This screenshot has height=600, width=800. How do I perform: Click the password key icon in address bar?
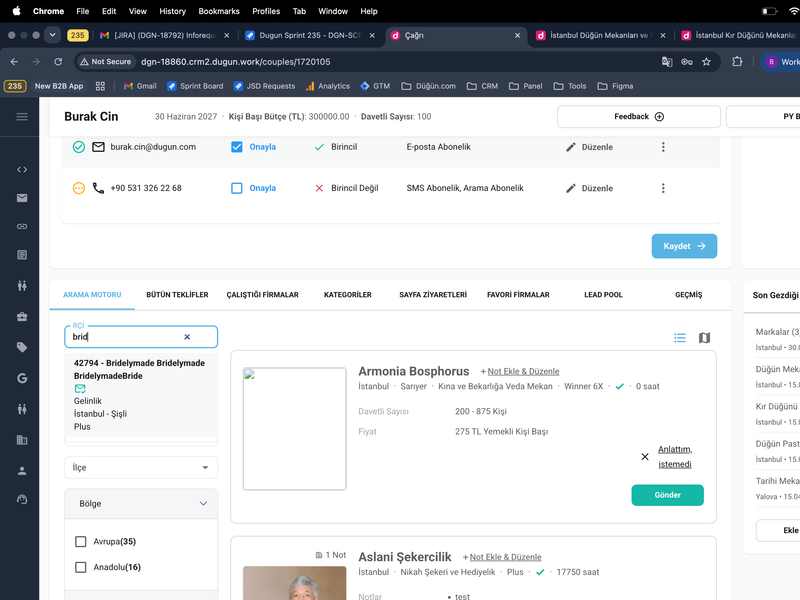687,62
